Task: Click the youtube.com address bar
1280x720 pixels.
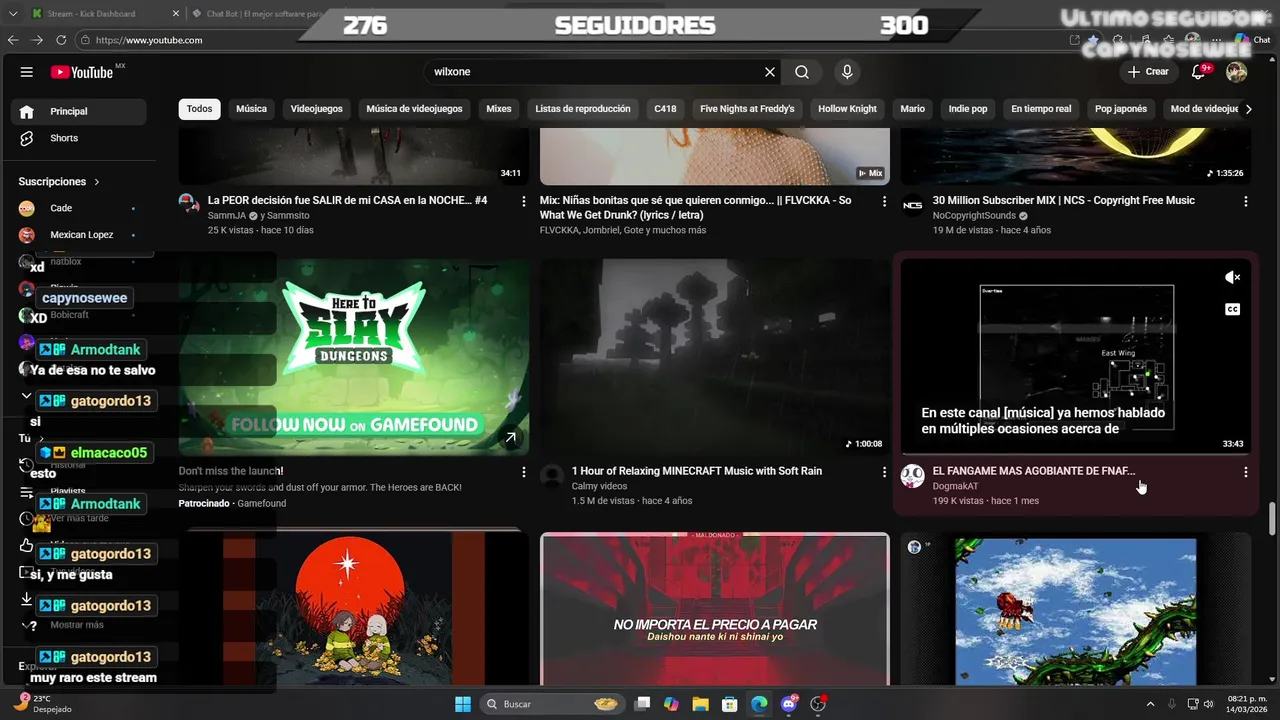Action: [x=150, y=40]
